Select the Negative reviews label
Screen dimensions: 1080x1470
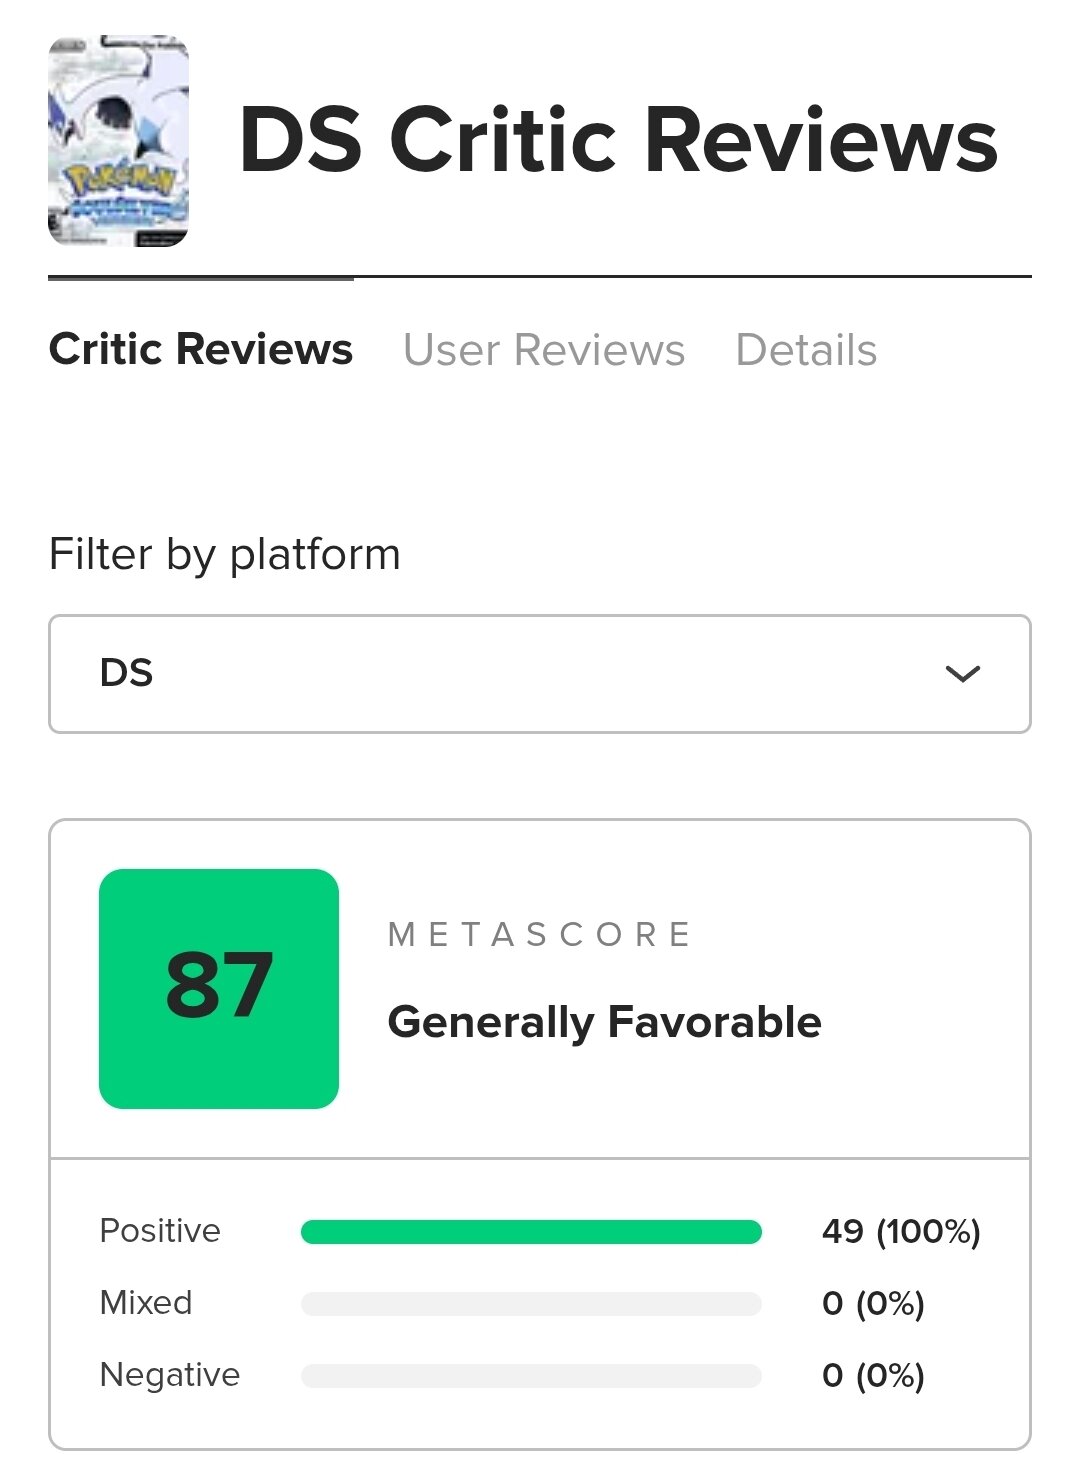tap(170, 1374)
